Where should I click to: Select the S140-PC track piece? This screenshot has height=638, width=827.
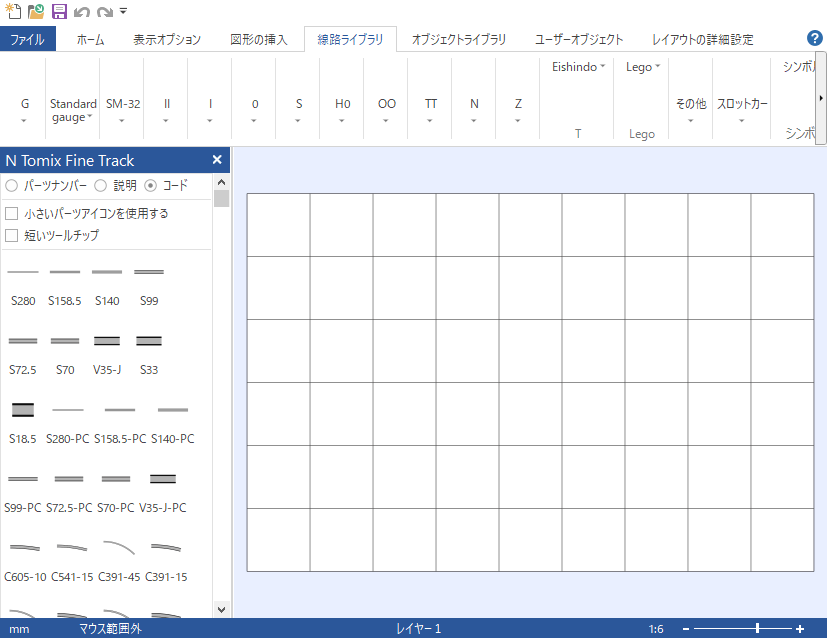(173, 423)
